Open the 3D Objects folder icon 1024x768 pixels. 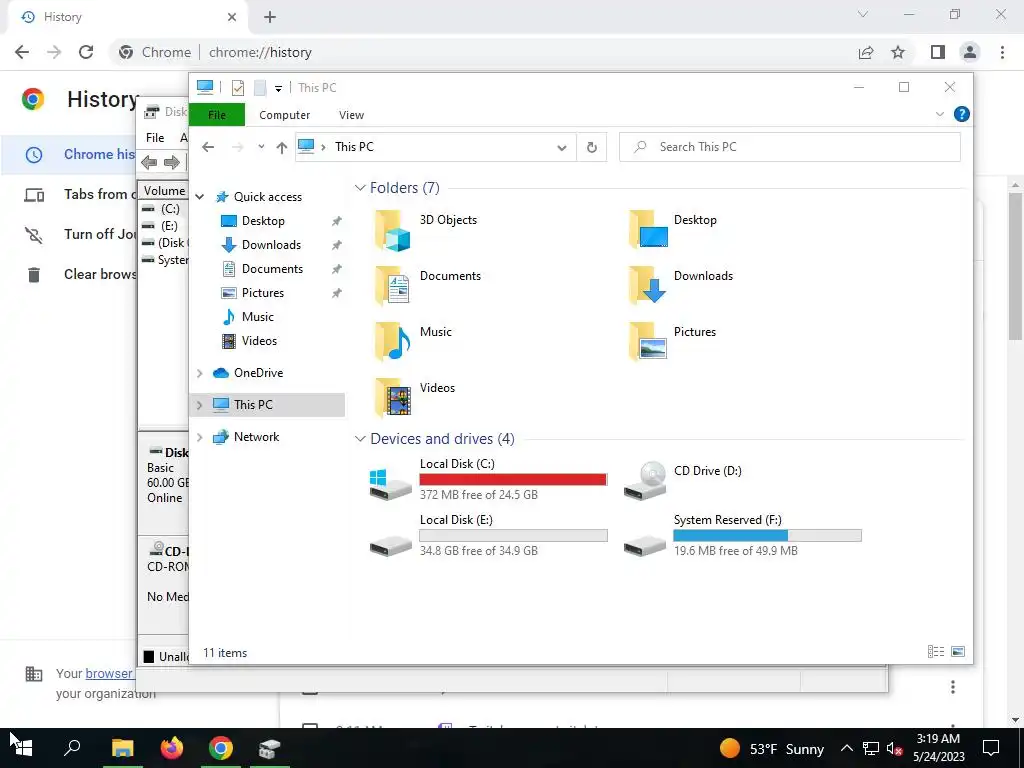tap(392, 230)
